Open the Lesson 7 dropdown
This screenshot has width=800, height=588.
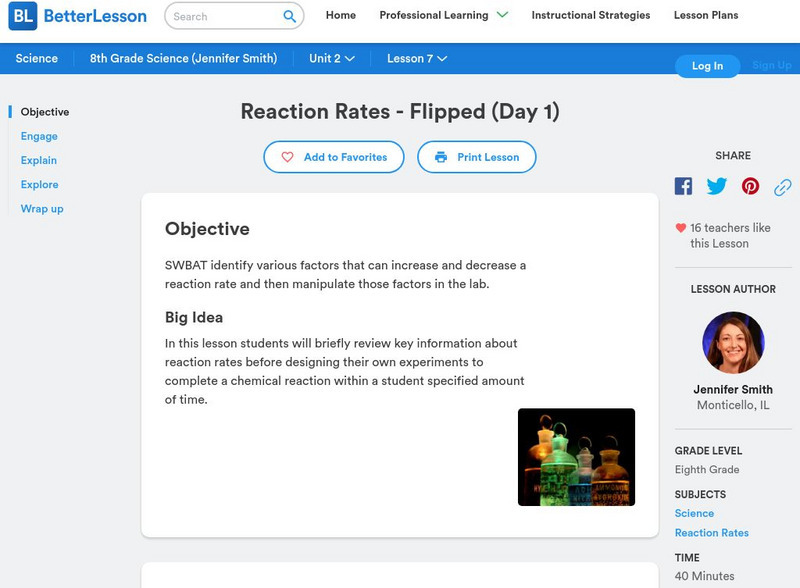pos(417,58)
